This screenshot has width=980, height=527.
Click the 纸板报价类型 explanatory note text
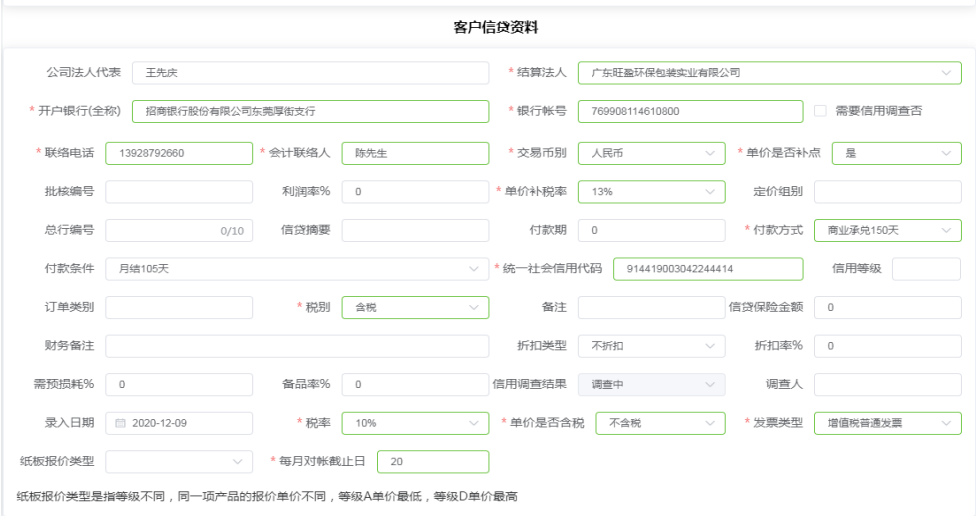click(x=267, y=496)
